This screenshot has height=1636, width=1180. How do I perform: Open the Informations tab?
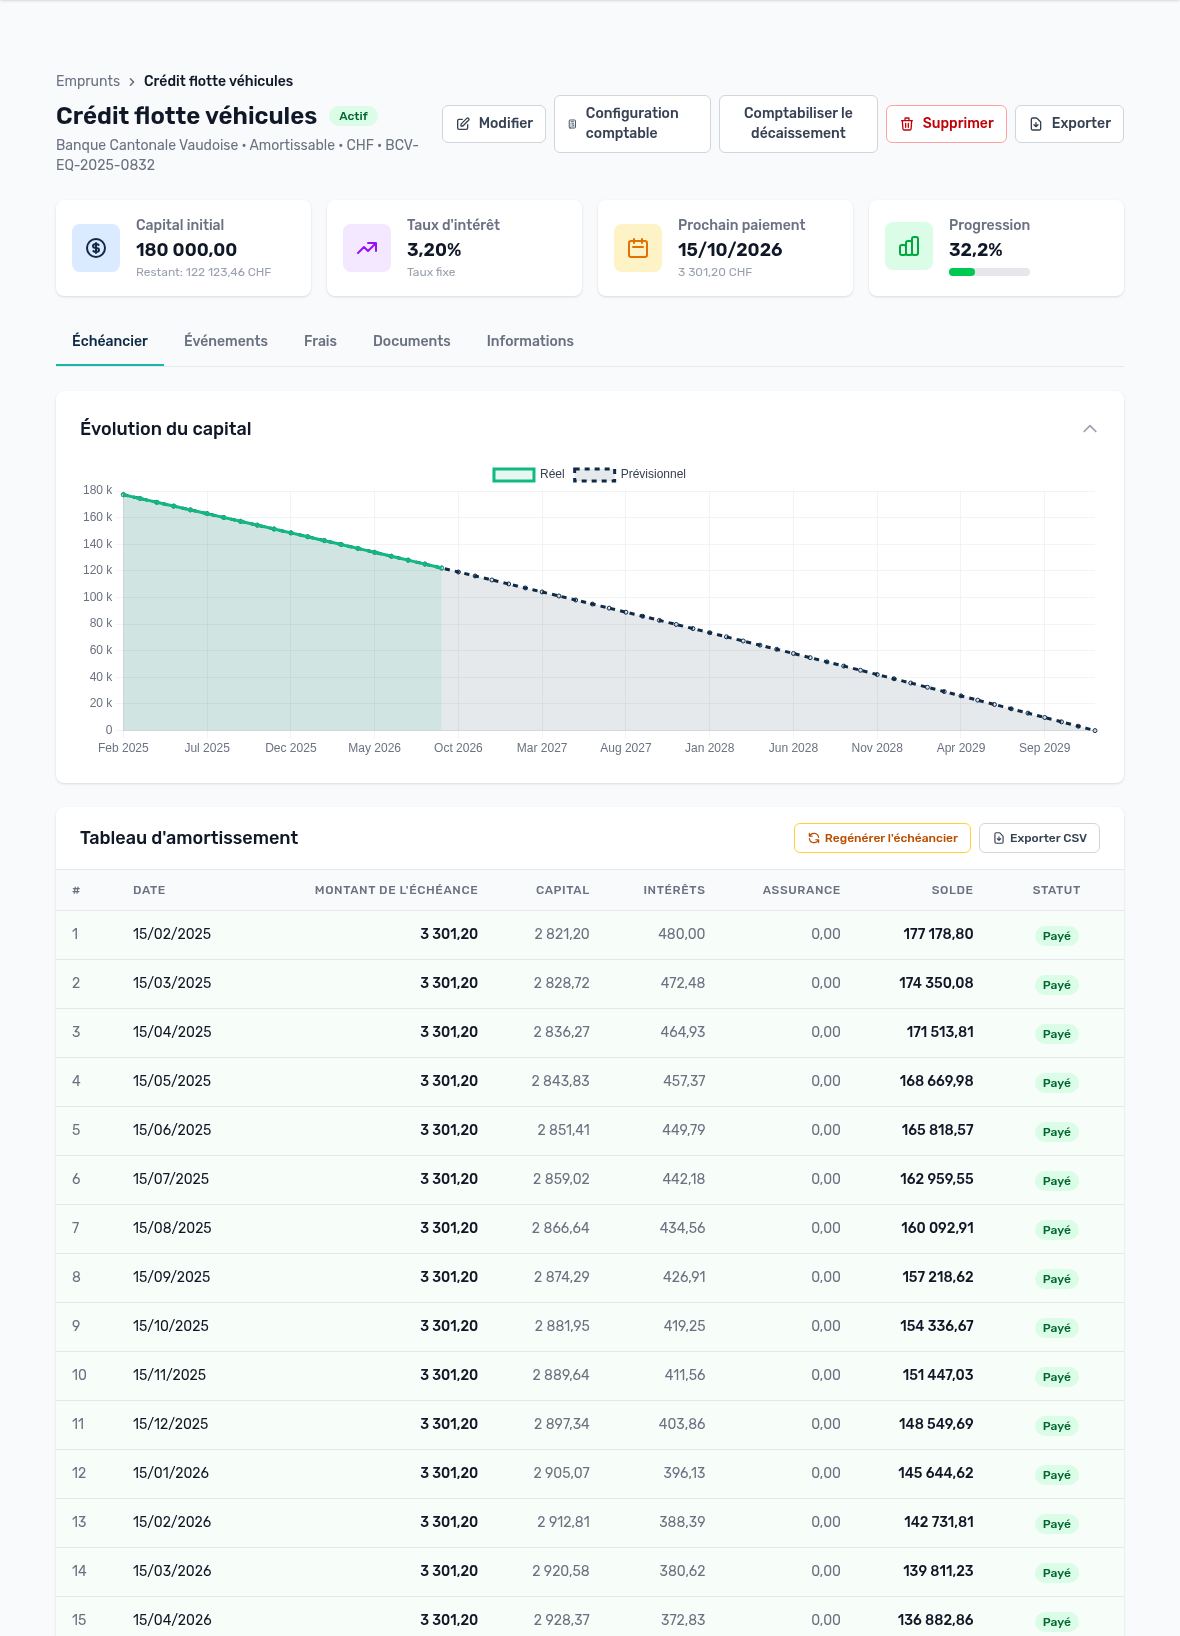[x=530, y=341]
